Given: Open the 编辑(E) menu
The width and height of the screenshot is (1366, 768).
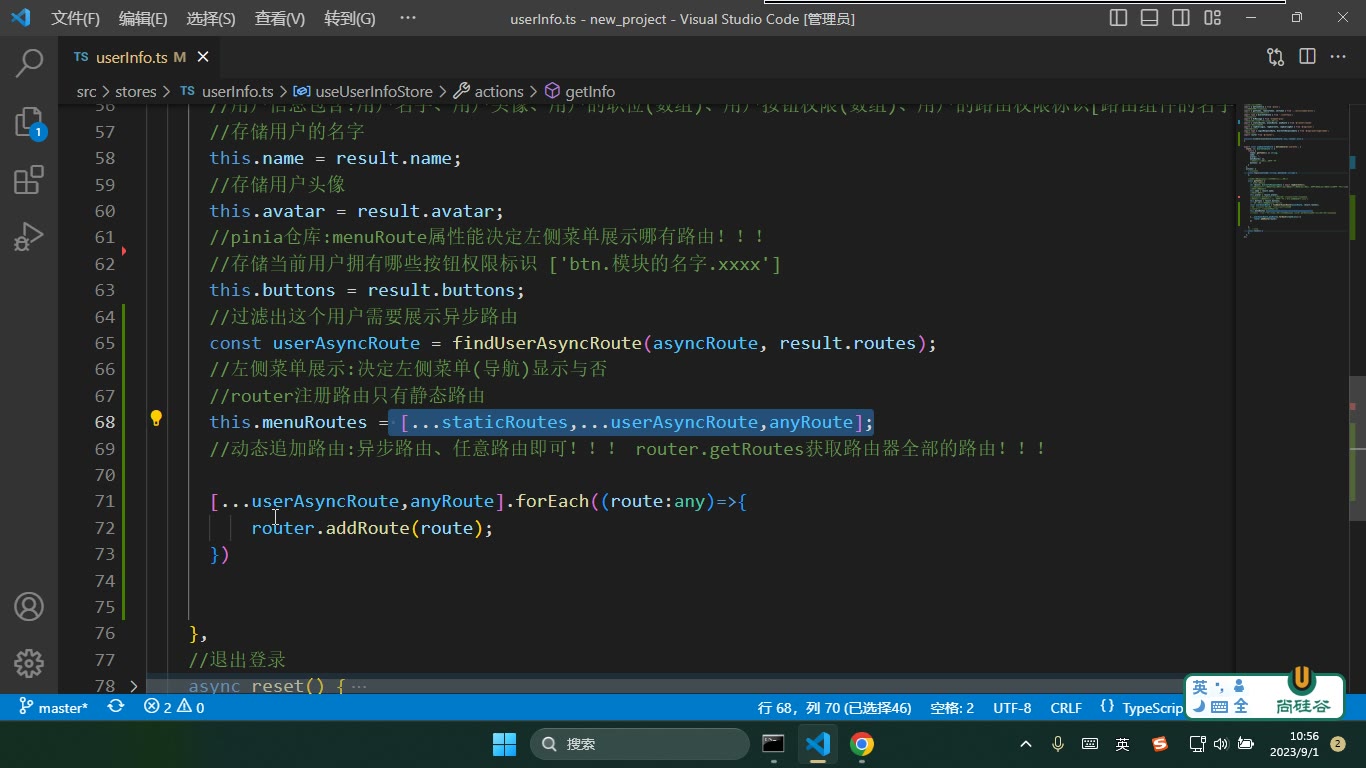Looking at the screenshot, I should pos(143,18).
